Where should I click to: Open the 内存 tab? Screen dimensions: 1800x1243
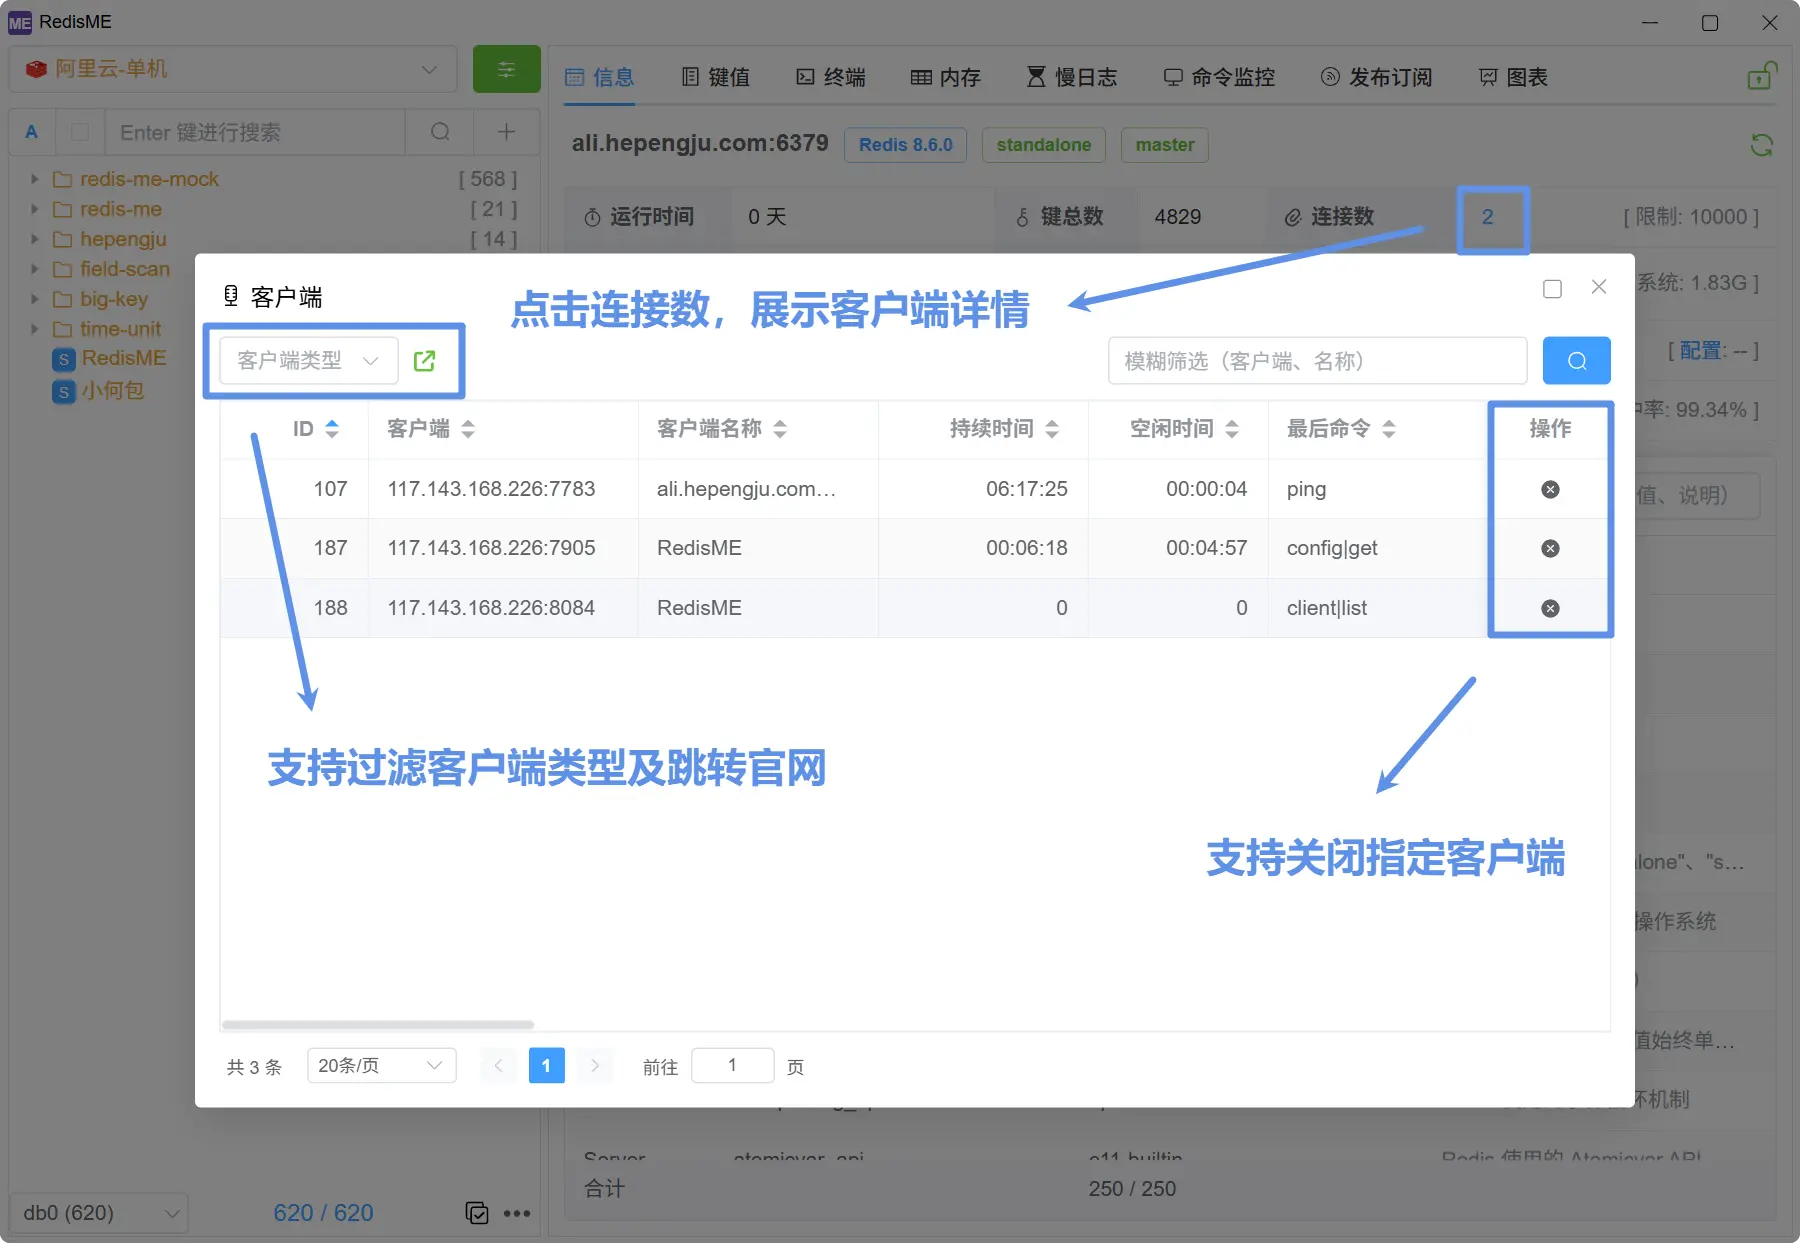click(x=945, y=77)
